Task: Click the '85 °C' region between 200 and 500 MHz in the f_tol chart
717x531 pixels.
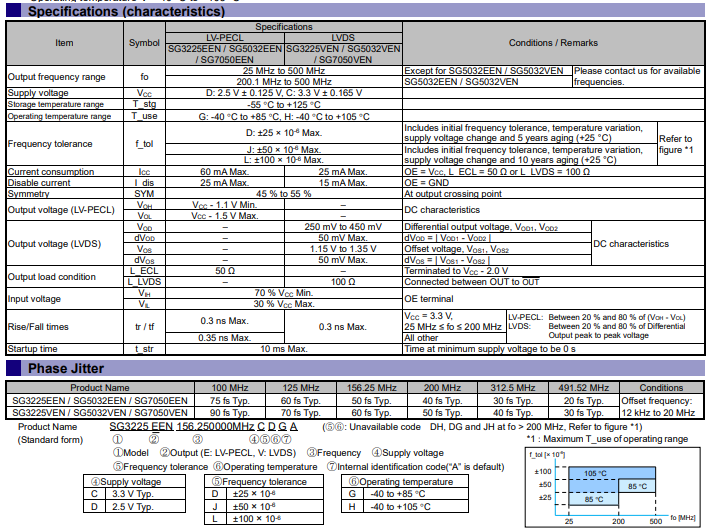Action: coord(637,486)
